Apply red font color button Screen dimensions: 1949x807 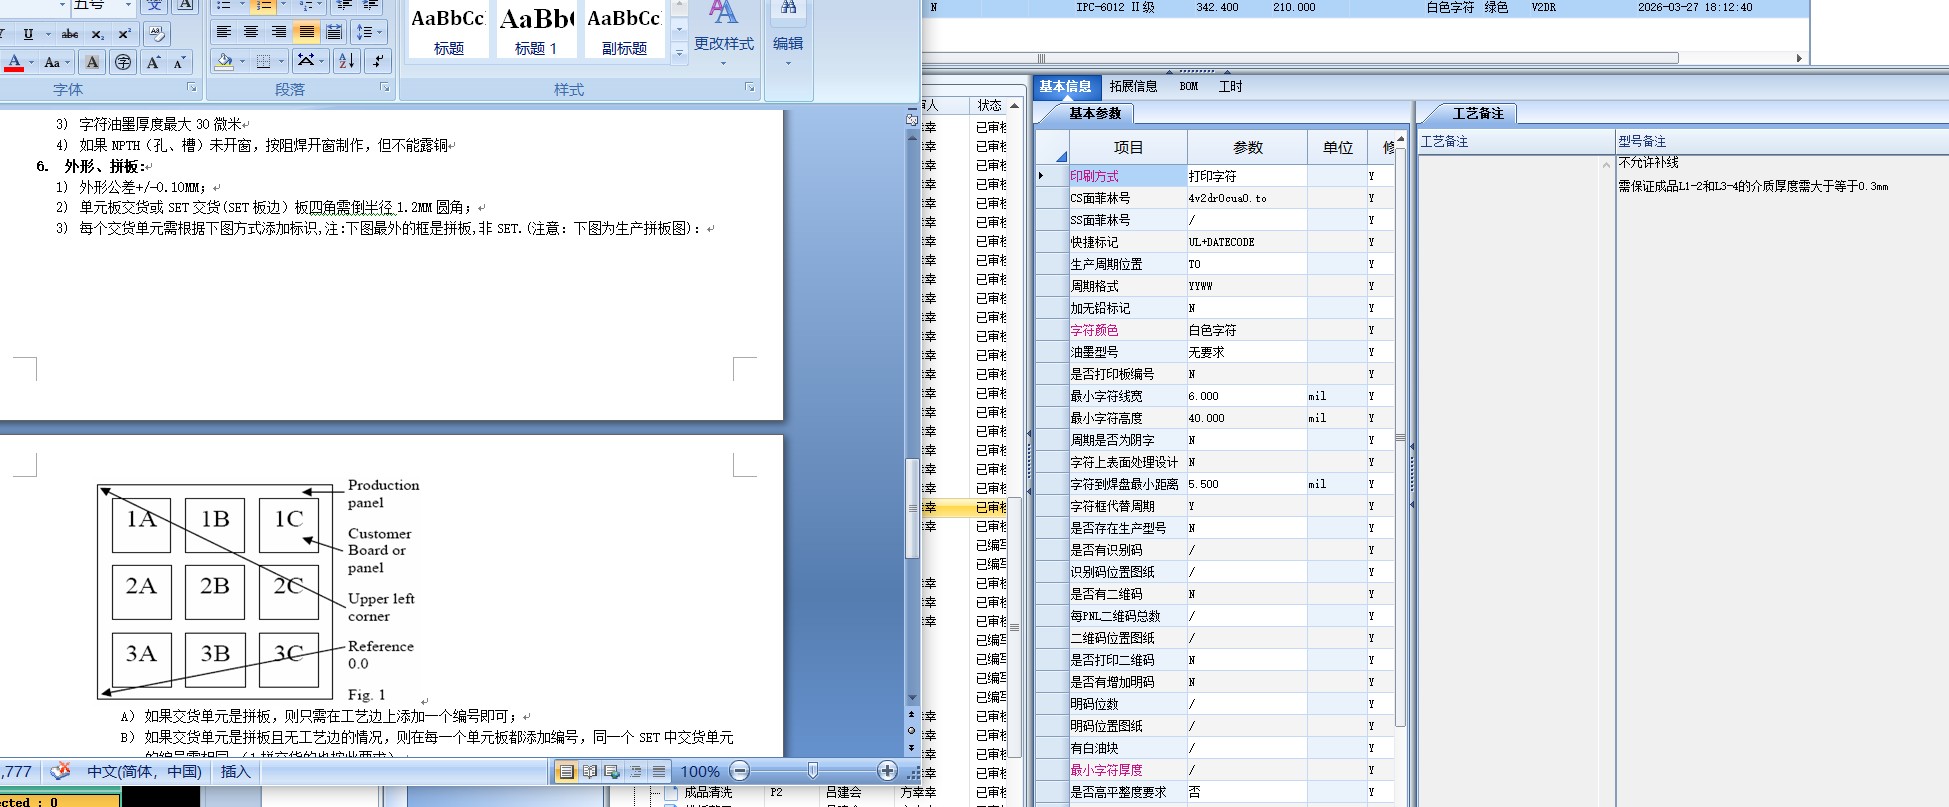(x=14, y=62)
